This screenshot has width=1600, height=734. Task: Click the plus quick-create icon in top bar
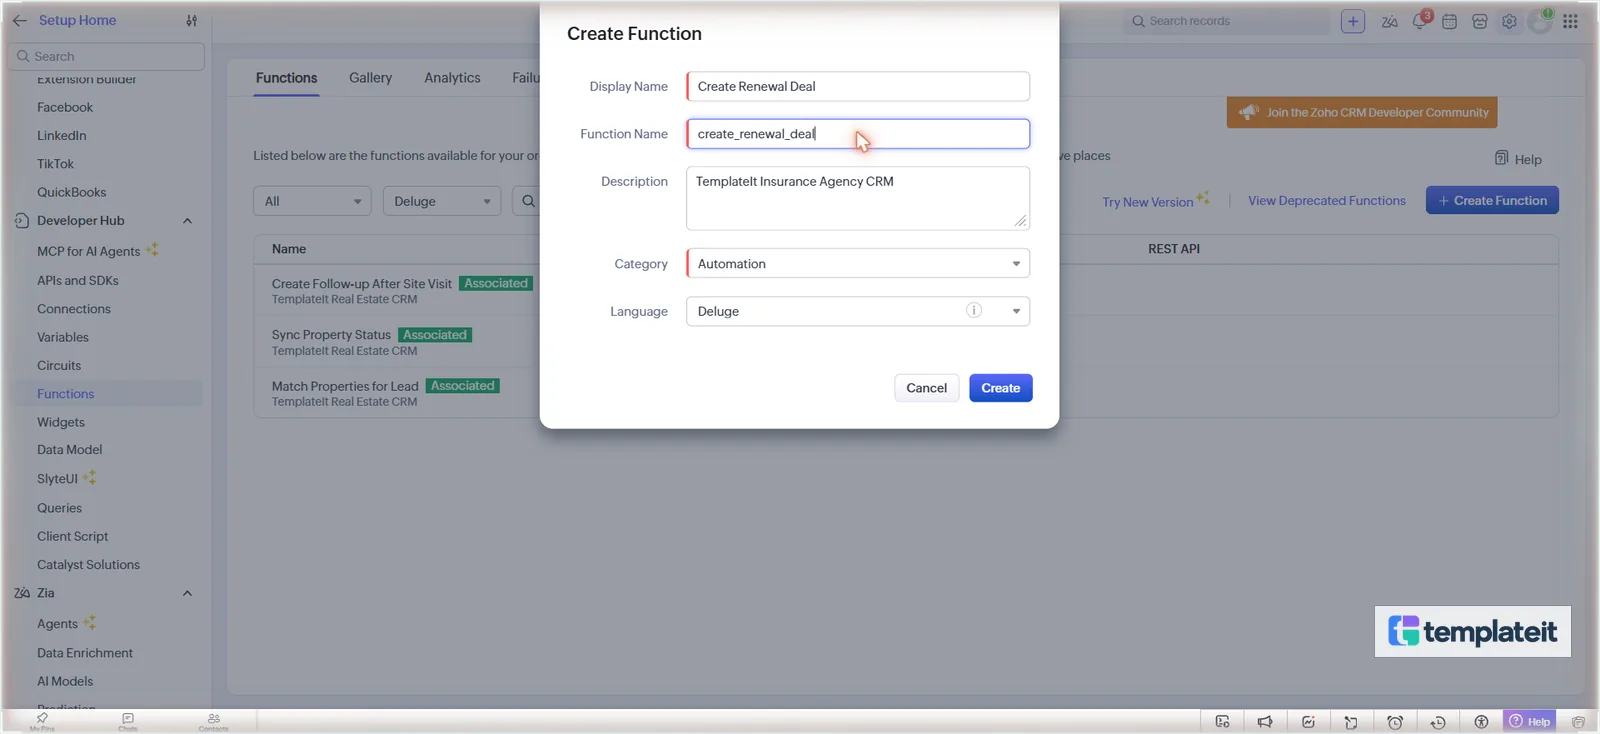1353,21
